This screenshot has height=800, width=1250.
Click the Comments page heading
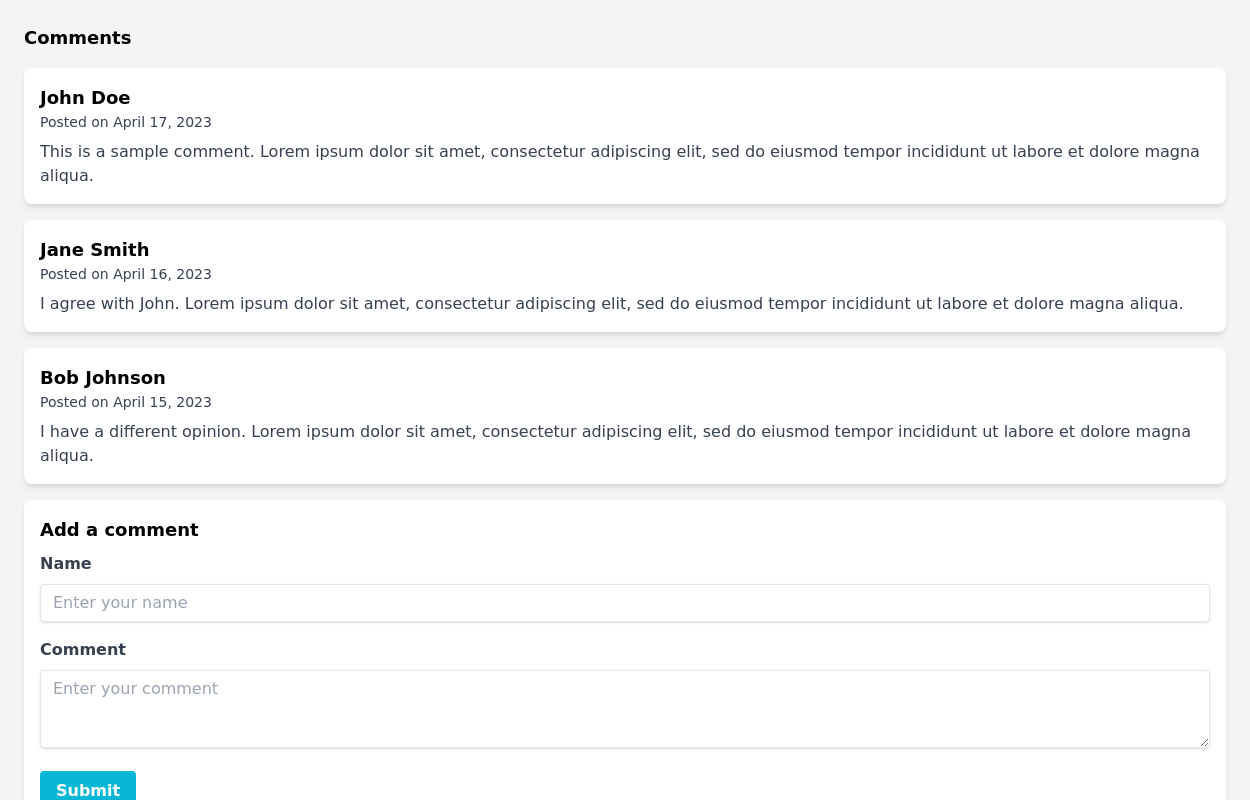point(78,38)
